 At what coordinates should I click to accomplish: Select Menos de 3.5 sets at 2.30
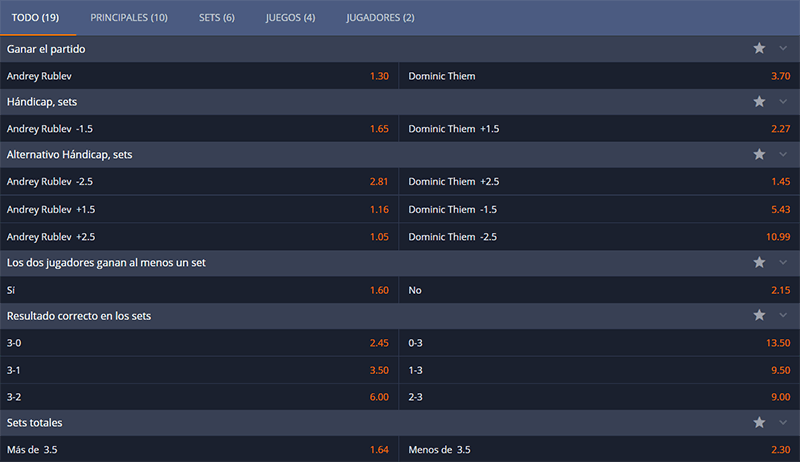click(599, 449)
